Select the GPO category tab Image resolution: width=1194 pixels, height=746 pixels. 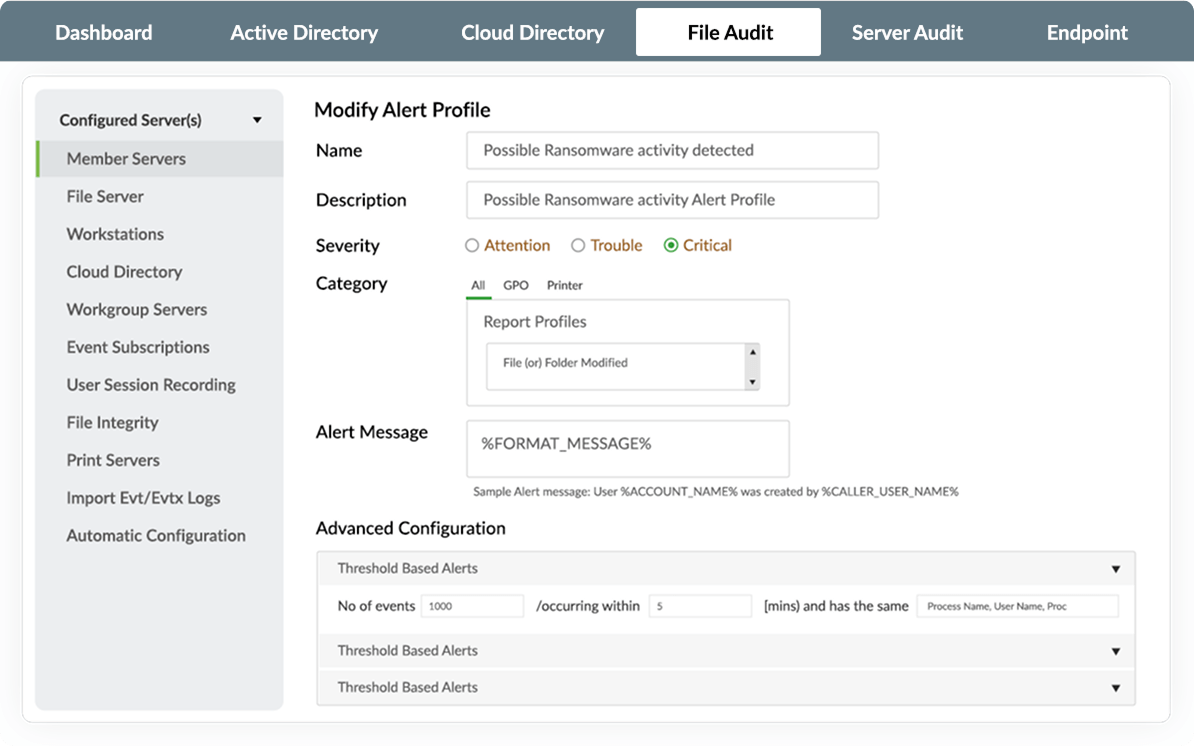(516, 285)
